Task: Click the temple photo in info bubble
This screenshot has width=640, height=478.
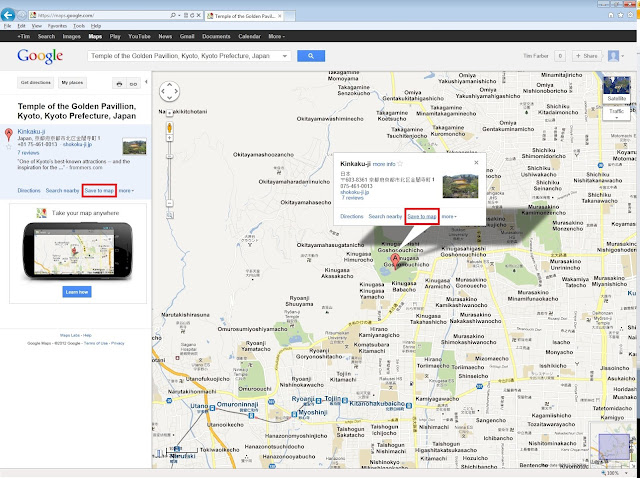Action: click(460, 186)
